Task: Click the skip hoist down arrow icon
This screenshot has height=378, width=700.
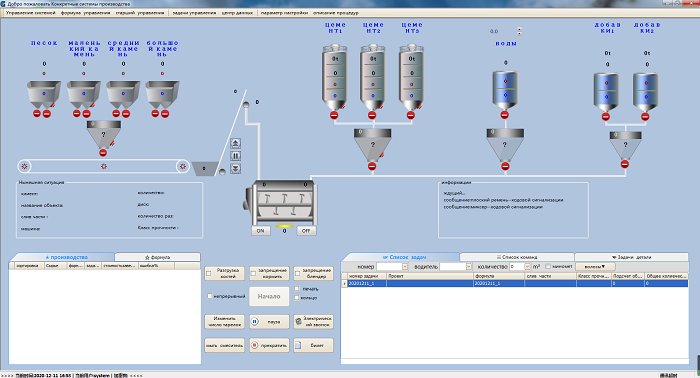Action: [x=236, y=168]
